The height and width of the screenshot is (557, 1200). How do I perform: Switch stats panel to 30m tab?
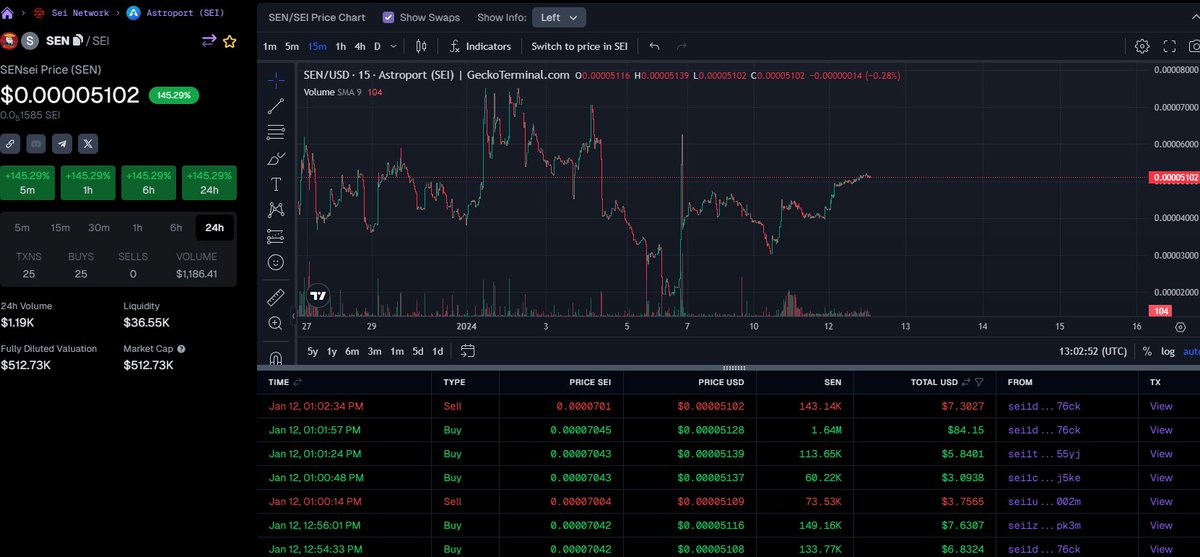(99, 227)
